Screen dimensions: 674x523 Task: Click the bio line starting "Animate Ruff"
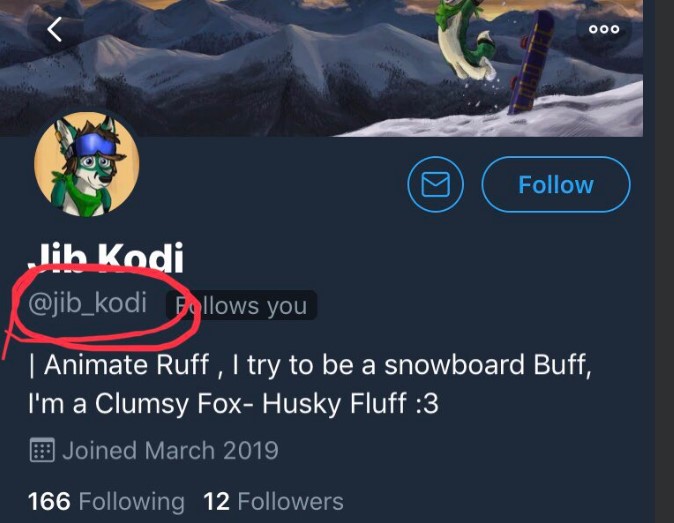[310, 365]
